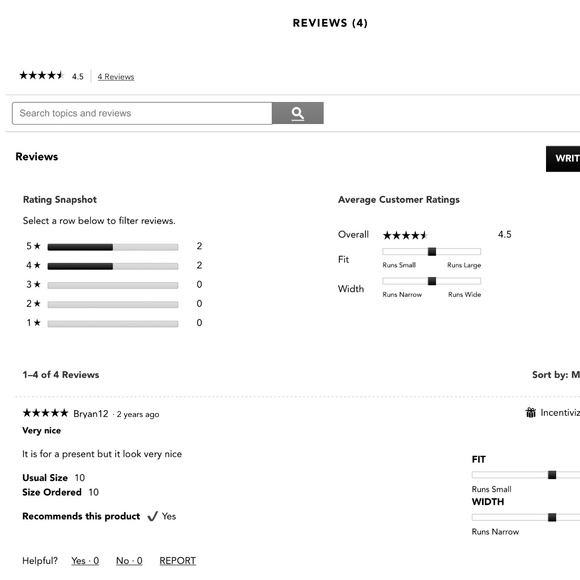Click the Write a review button
Viewport: 580px width, 580px height.
pos(563,159)
